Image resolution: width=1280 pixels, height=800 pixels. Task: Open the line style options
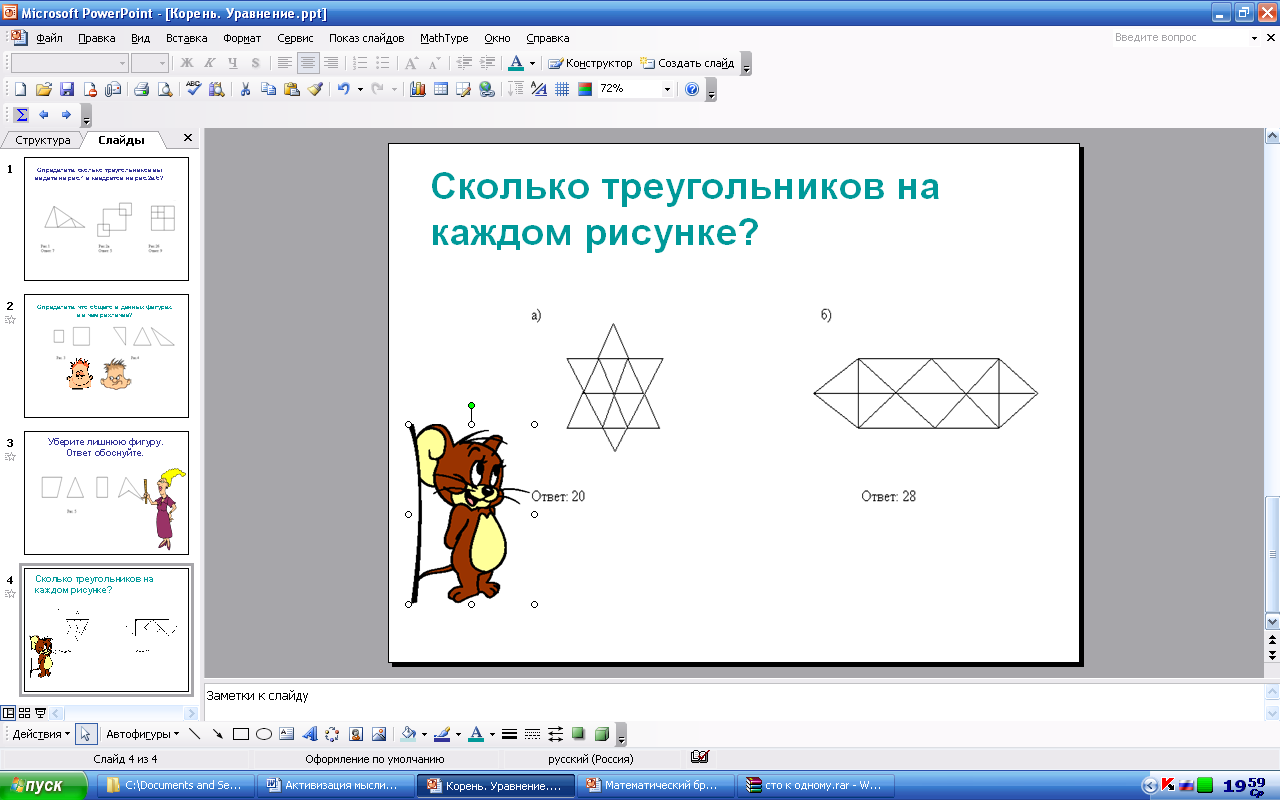(509, 734)
